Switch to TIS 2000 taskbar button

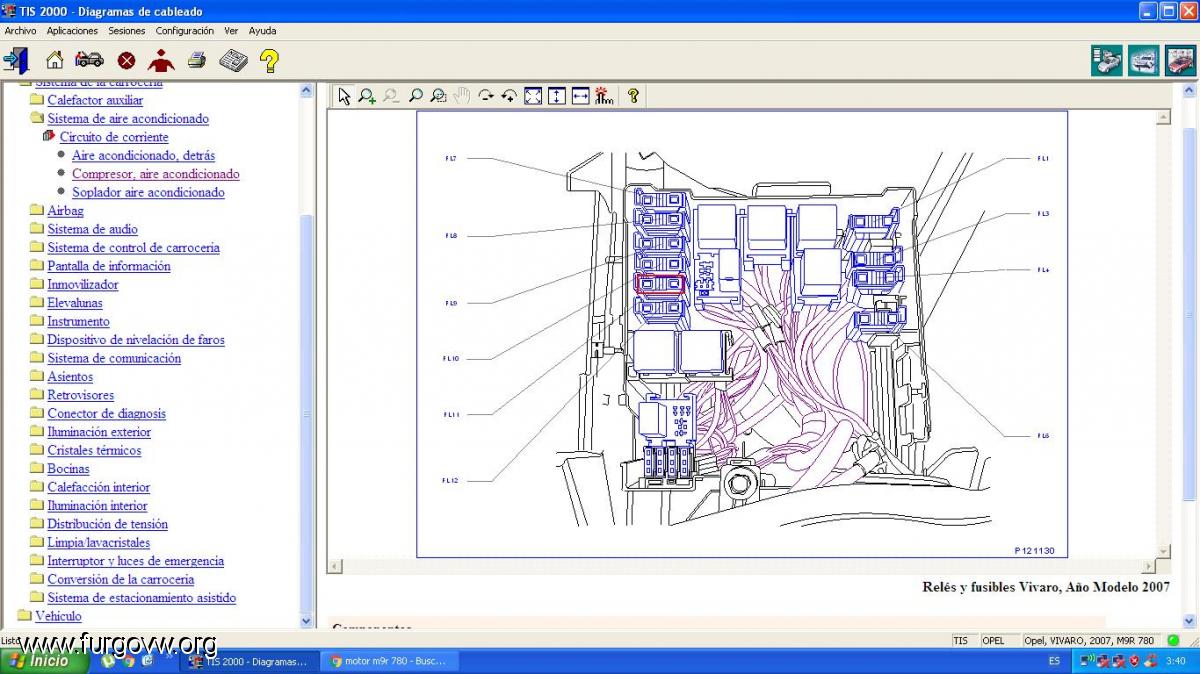point(250,661)
